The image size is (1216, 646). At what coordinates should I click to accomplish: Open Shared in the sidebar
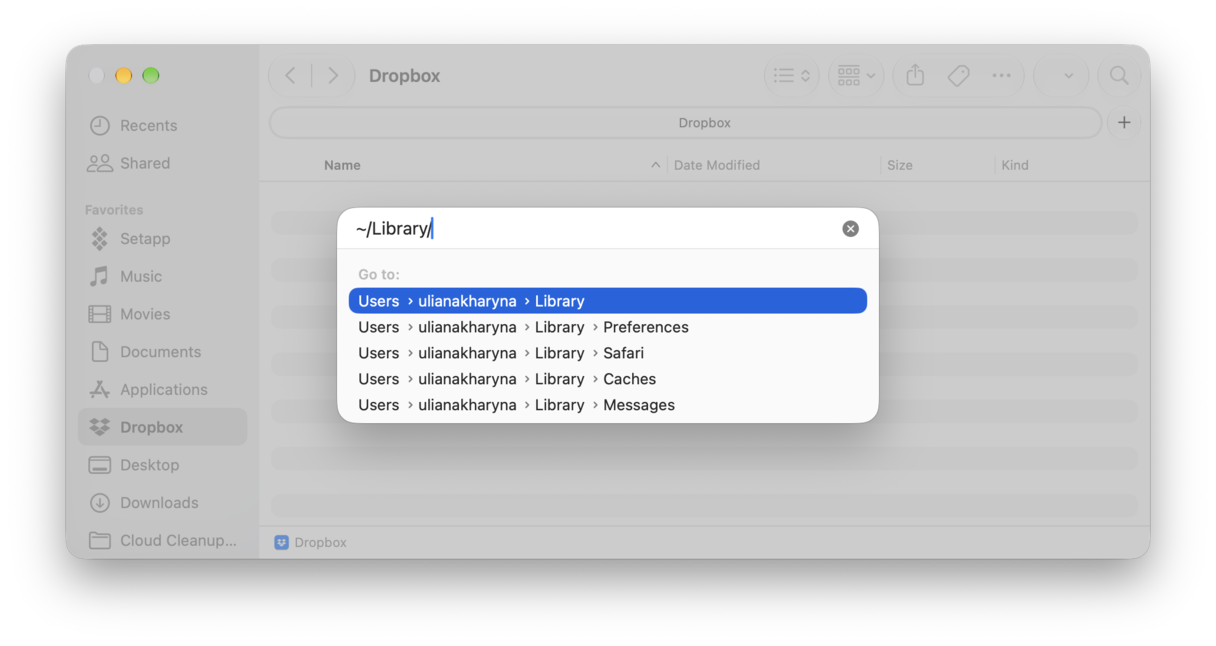tap(162, 164)
